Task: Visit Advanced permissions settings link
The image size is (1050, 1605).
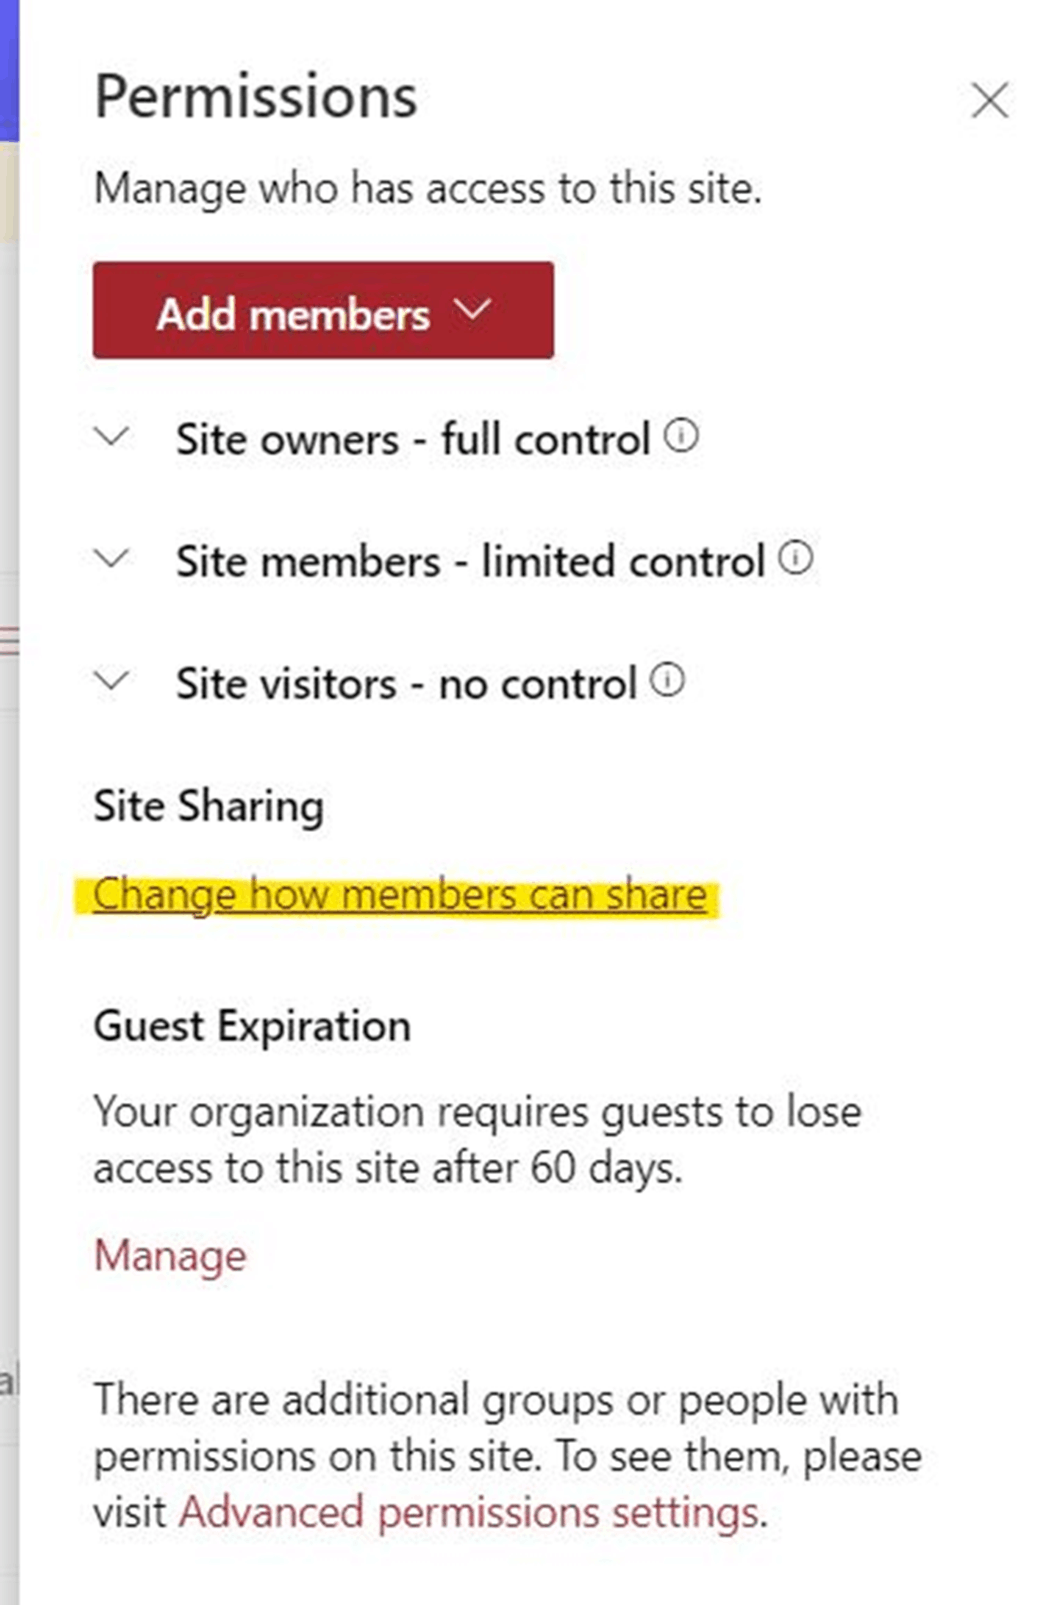Action: point(468,1512)
